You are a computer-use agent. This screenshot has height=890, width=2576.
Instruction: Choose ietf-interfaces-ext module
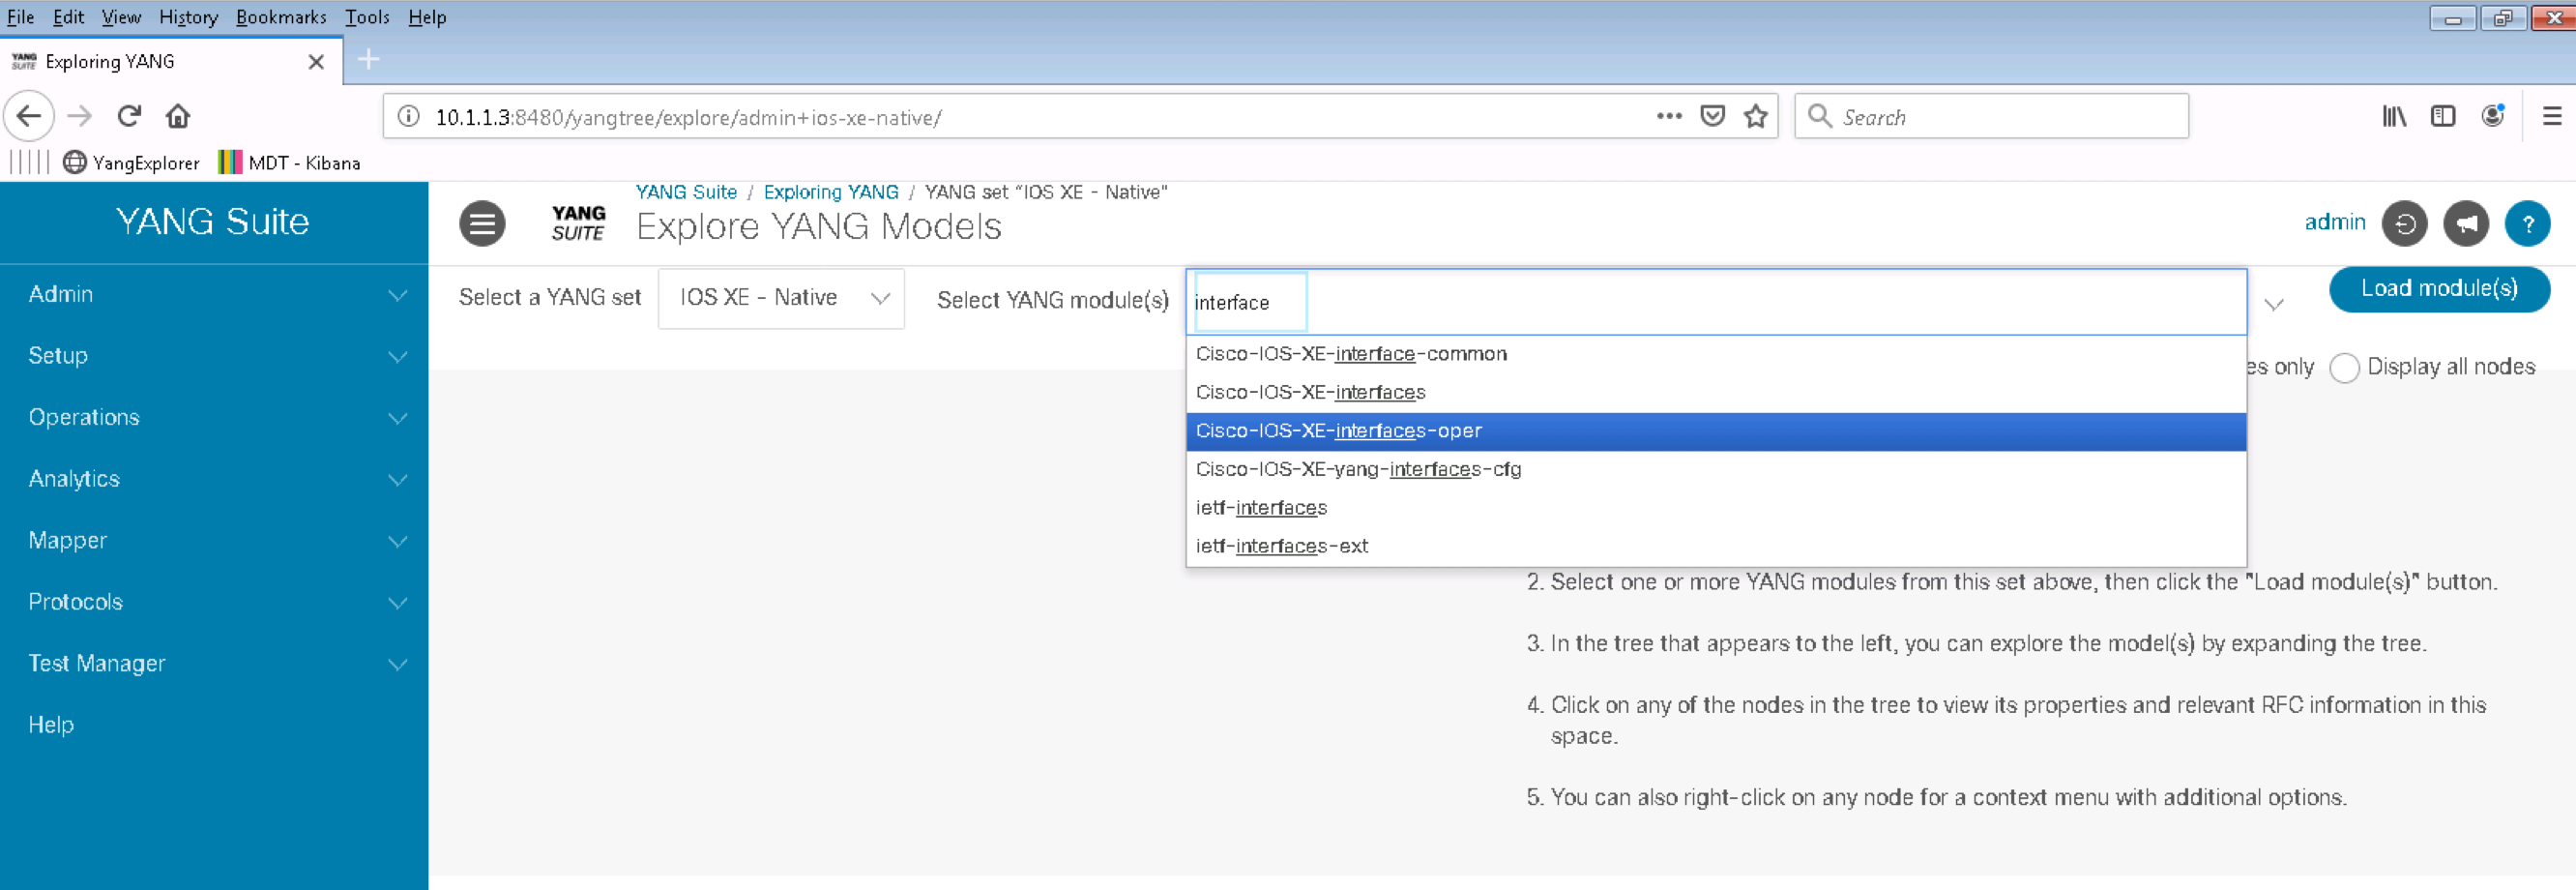[1716, 546]
